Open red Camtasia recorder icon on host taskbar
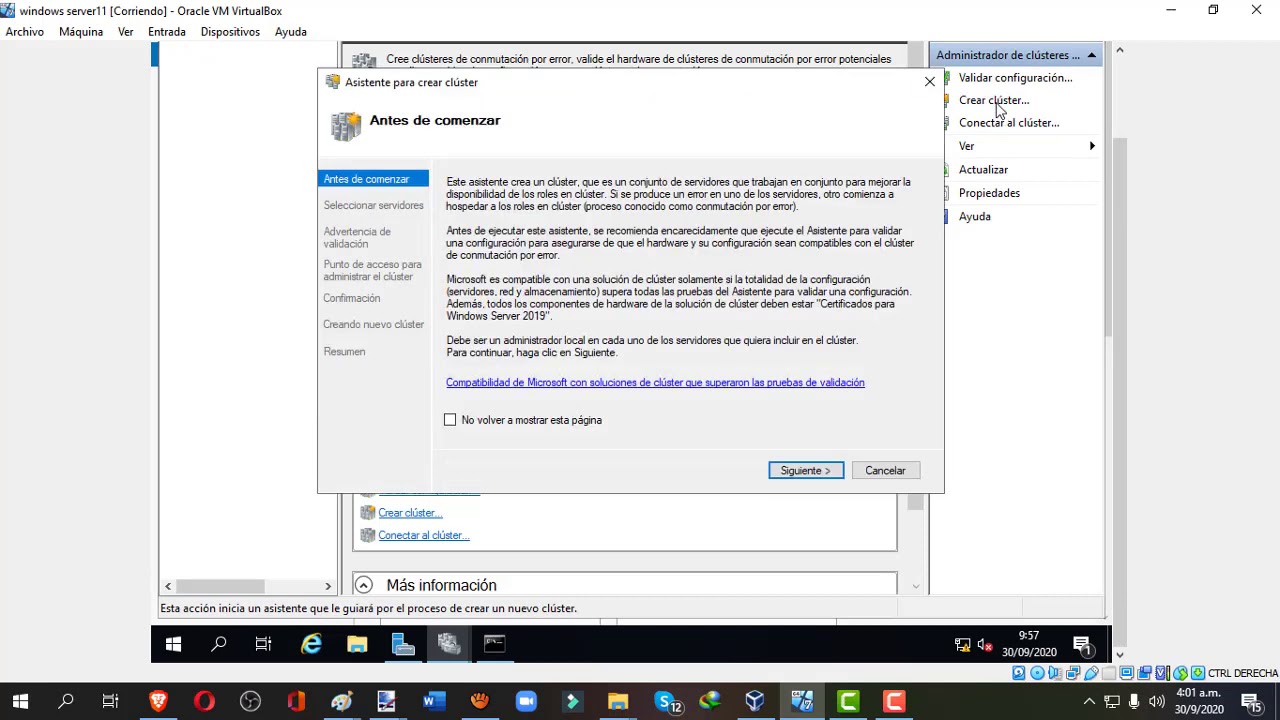Screen dimensions: 1280x720 pyautogui.click(x=894, y=701)
